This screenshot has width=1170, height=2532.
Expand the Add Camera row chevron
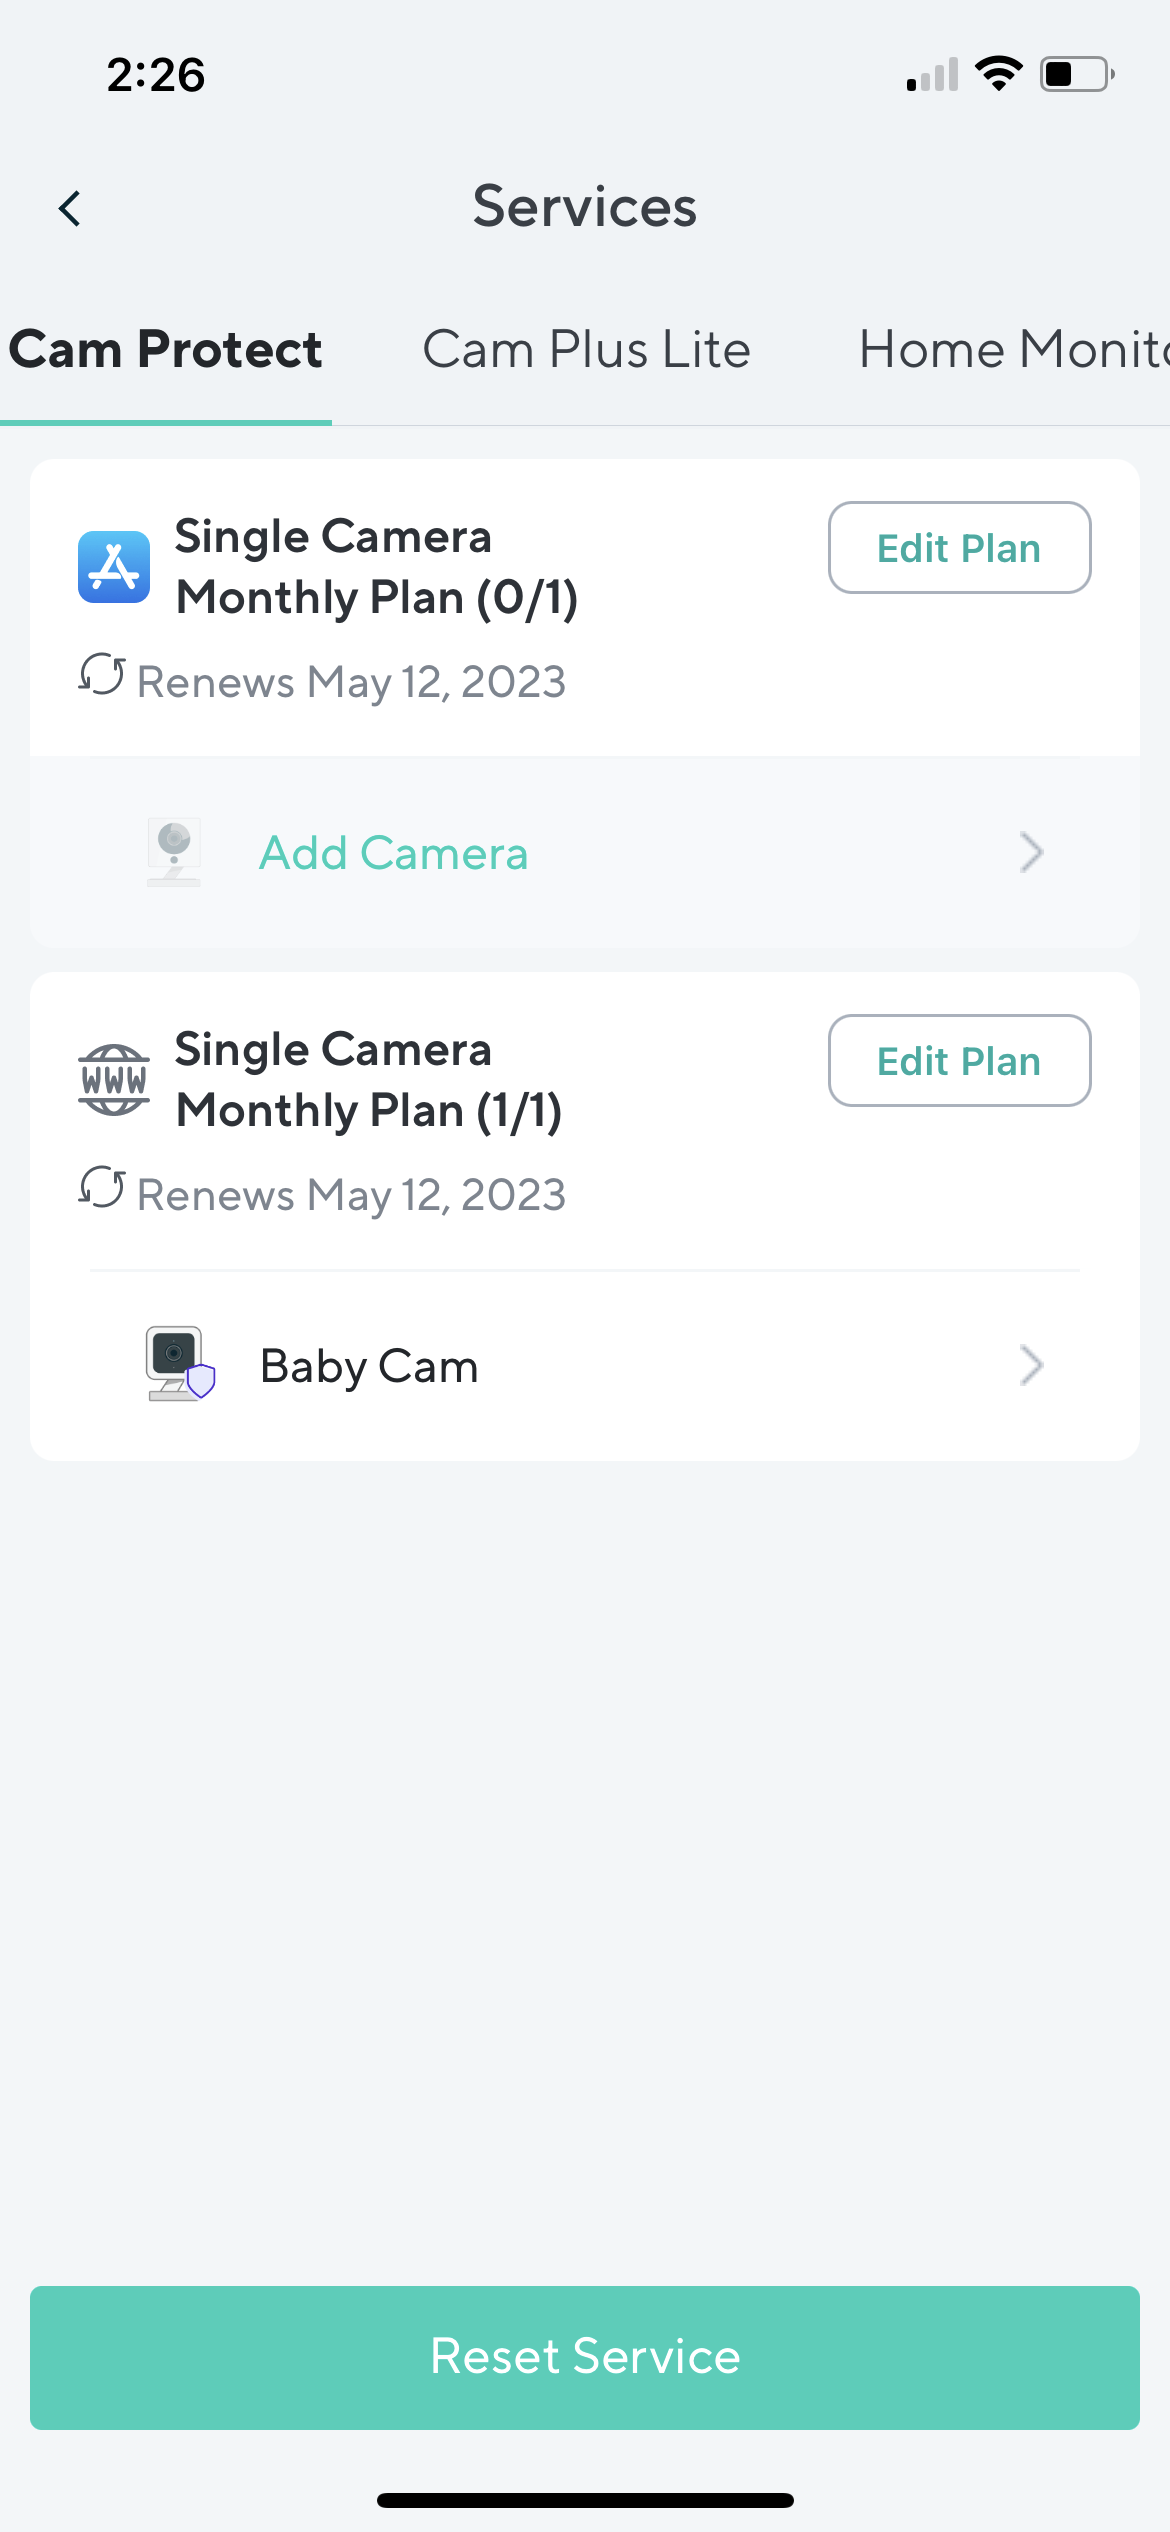[1031, 853]
